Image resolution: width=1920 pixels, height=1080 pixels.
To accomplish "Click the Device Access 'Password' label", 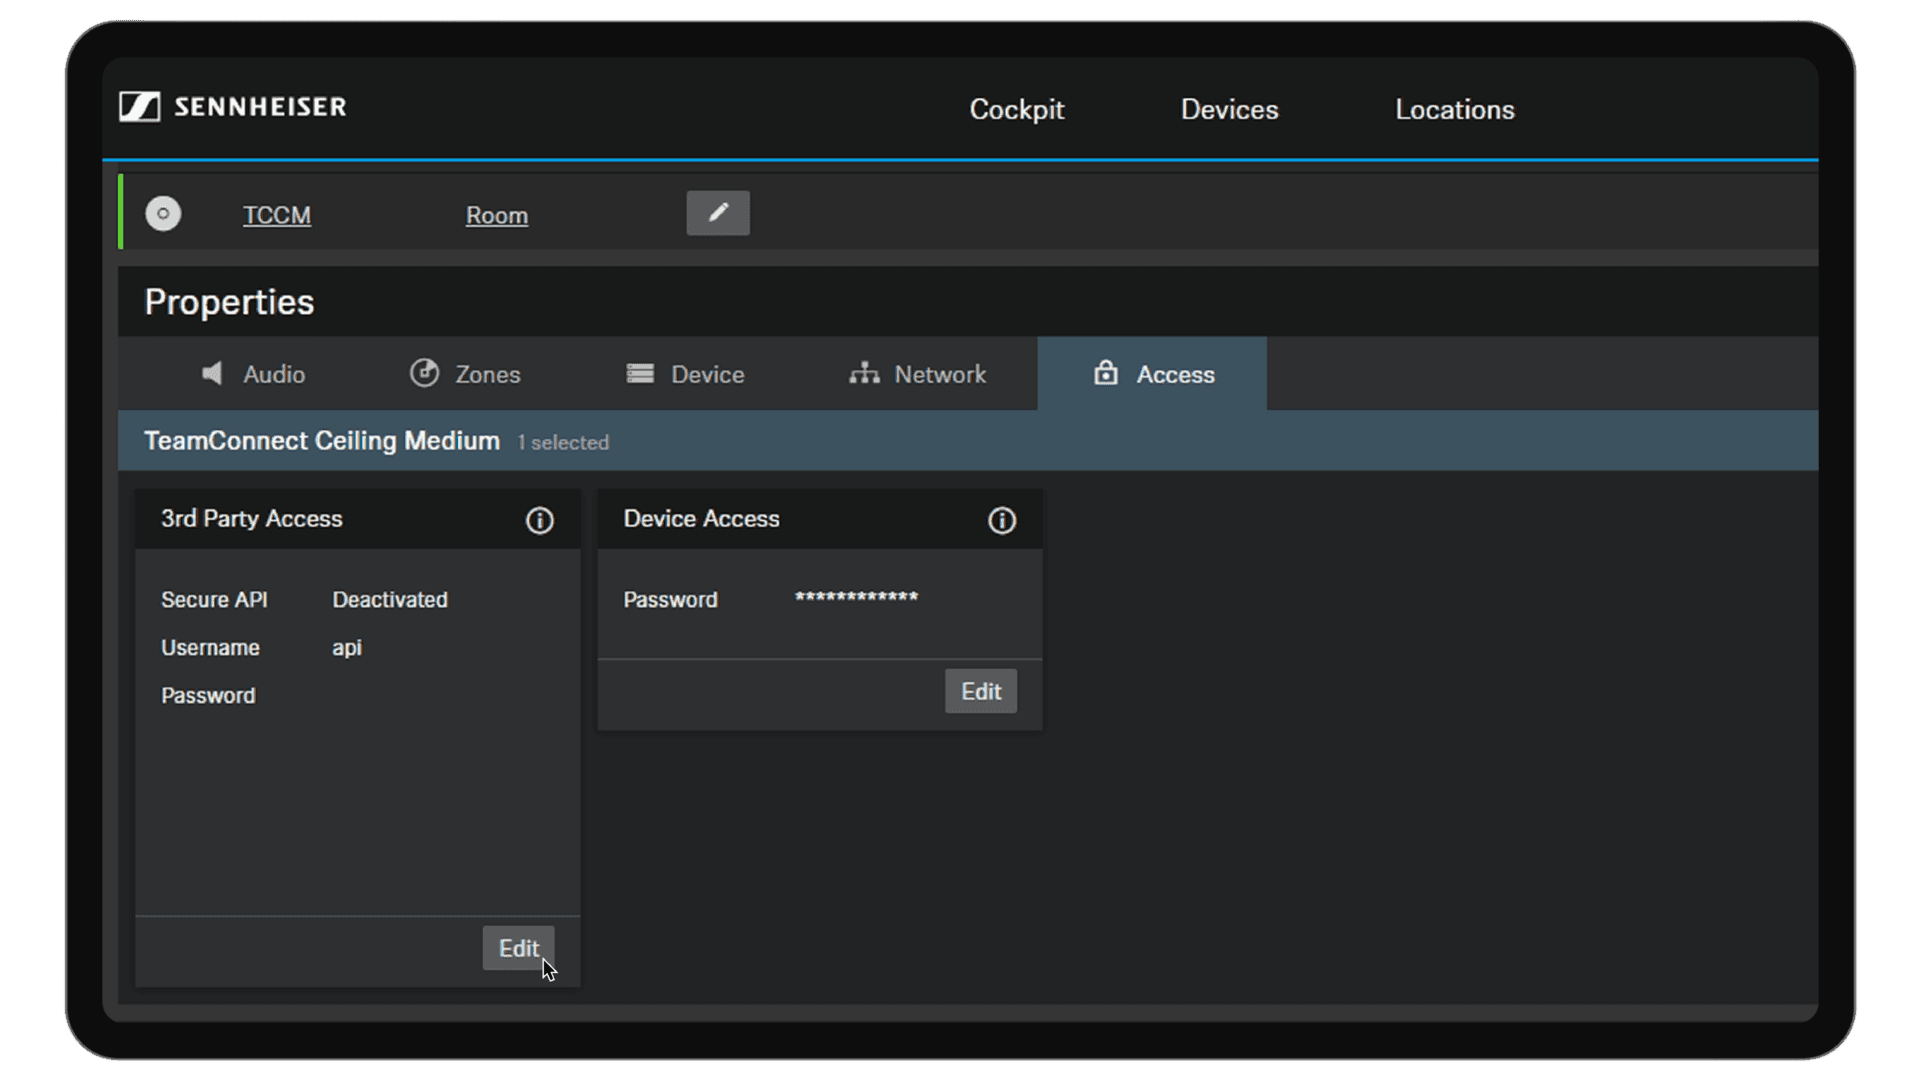I will pyautogui.click(x=670, y=600).
